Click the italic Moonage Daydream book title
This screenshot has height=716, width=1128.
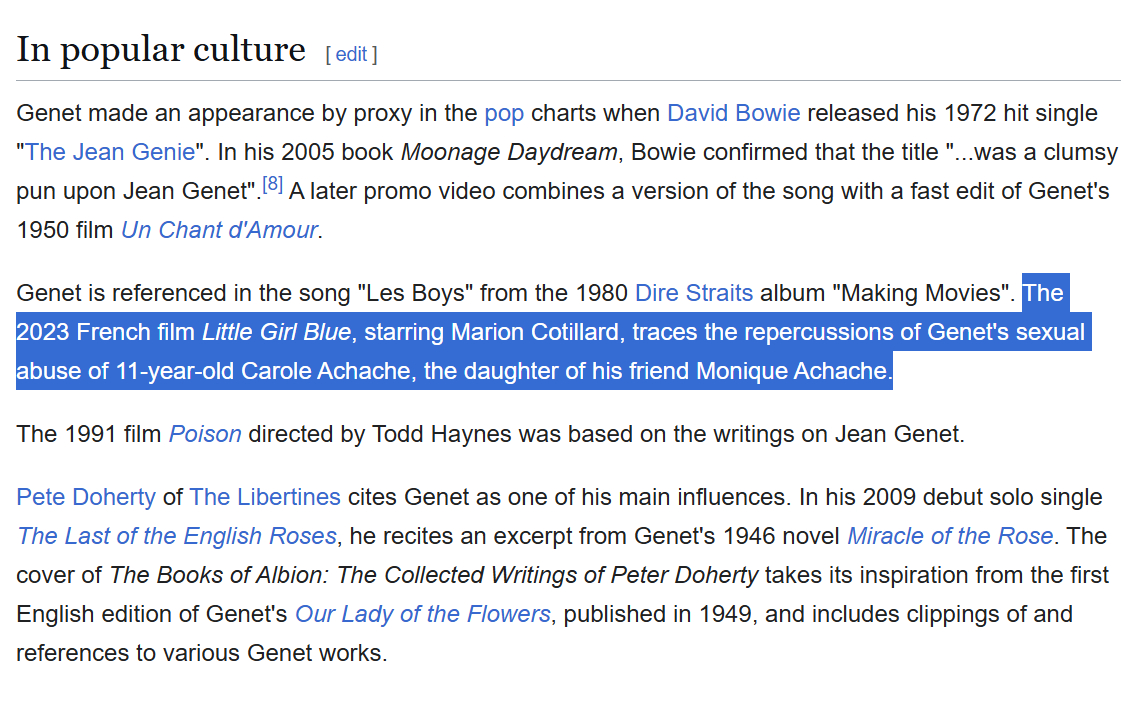point(509,152)
